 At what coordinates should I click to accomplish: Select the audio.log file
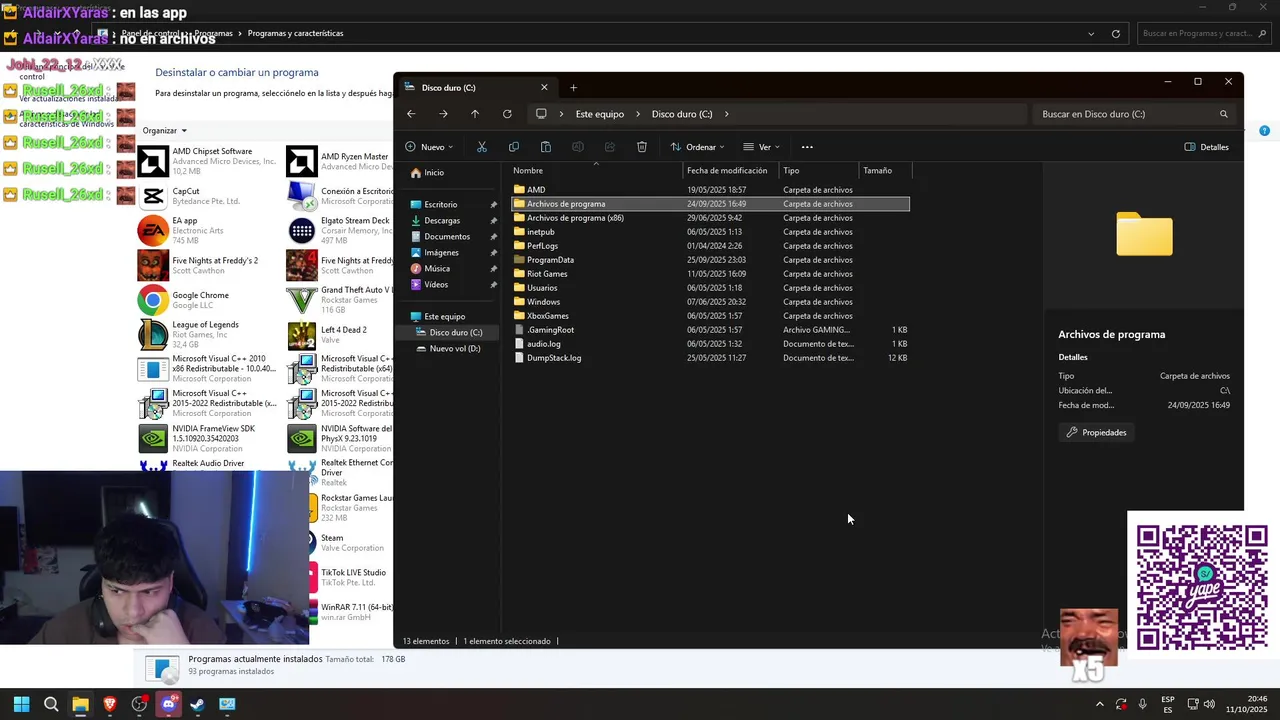[710, 343]
